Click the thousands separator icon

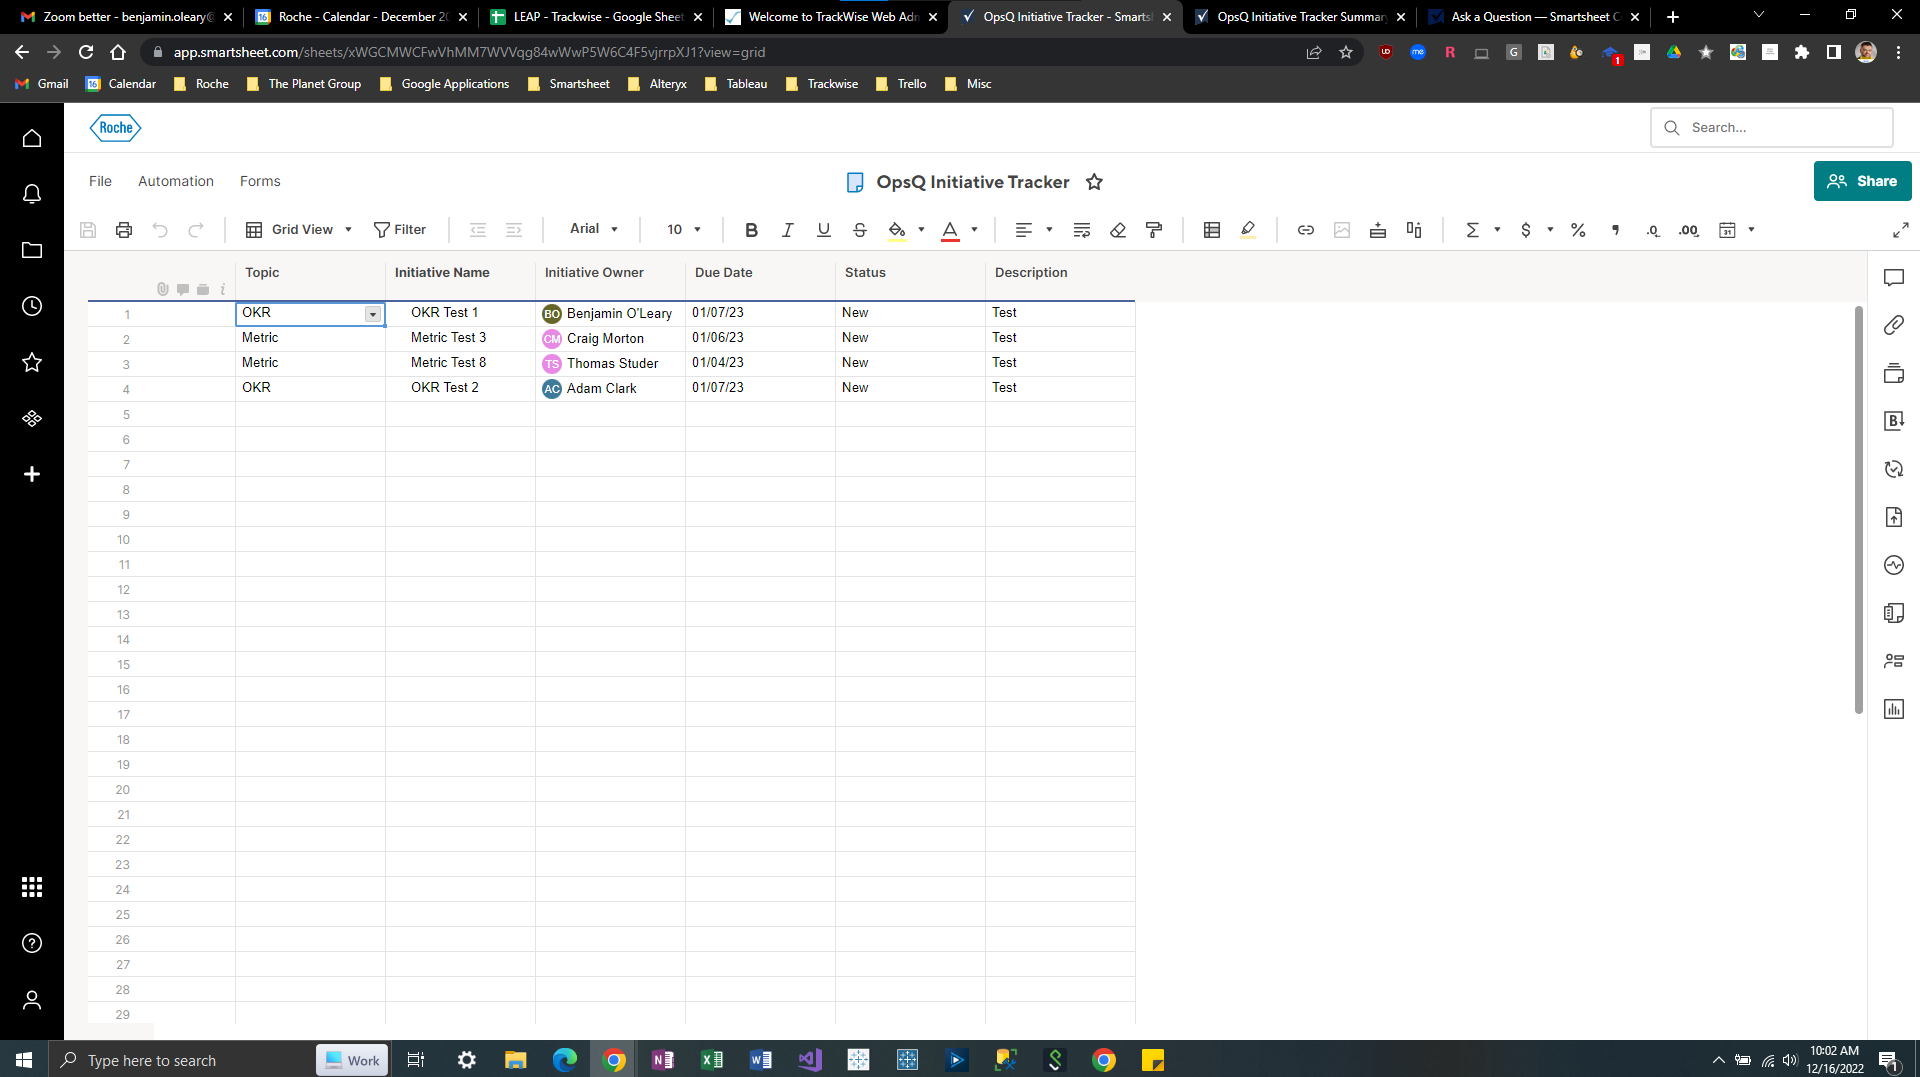(x=1615, y=230)
